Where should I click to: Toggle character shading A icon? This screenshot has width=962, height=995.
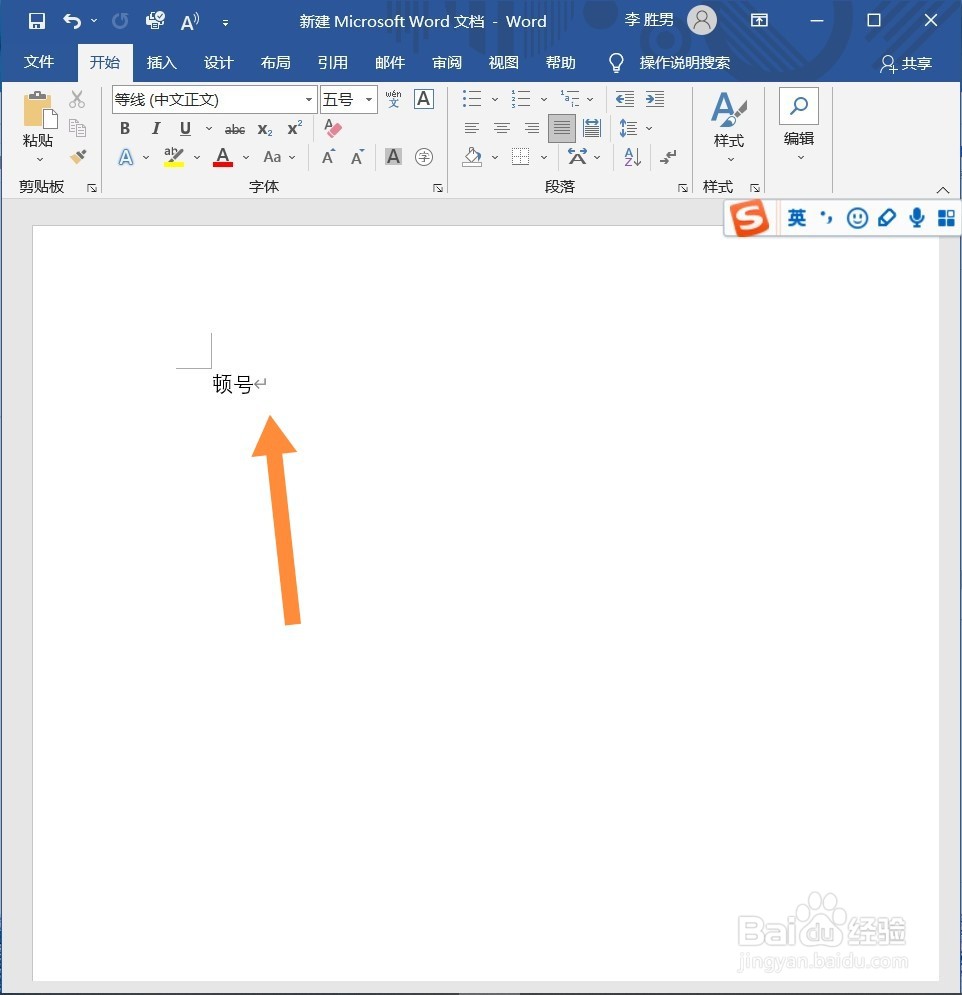click(393, 157)
